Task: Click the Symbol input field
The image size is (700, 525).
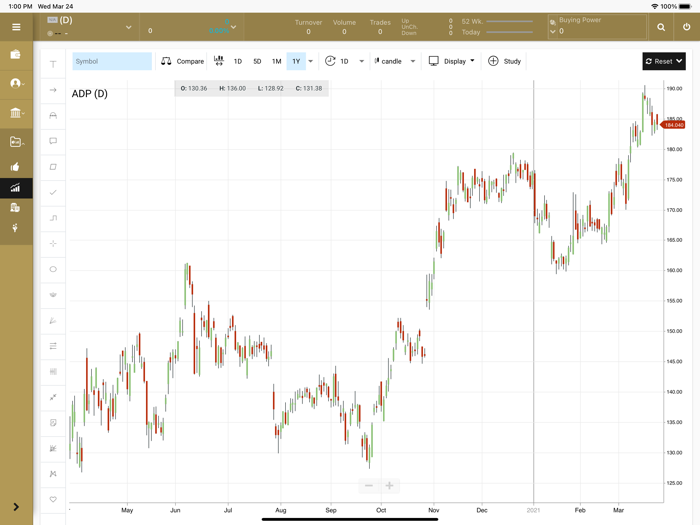Action: coord(112,61)
